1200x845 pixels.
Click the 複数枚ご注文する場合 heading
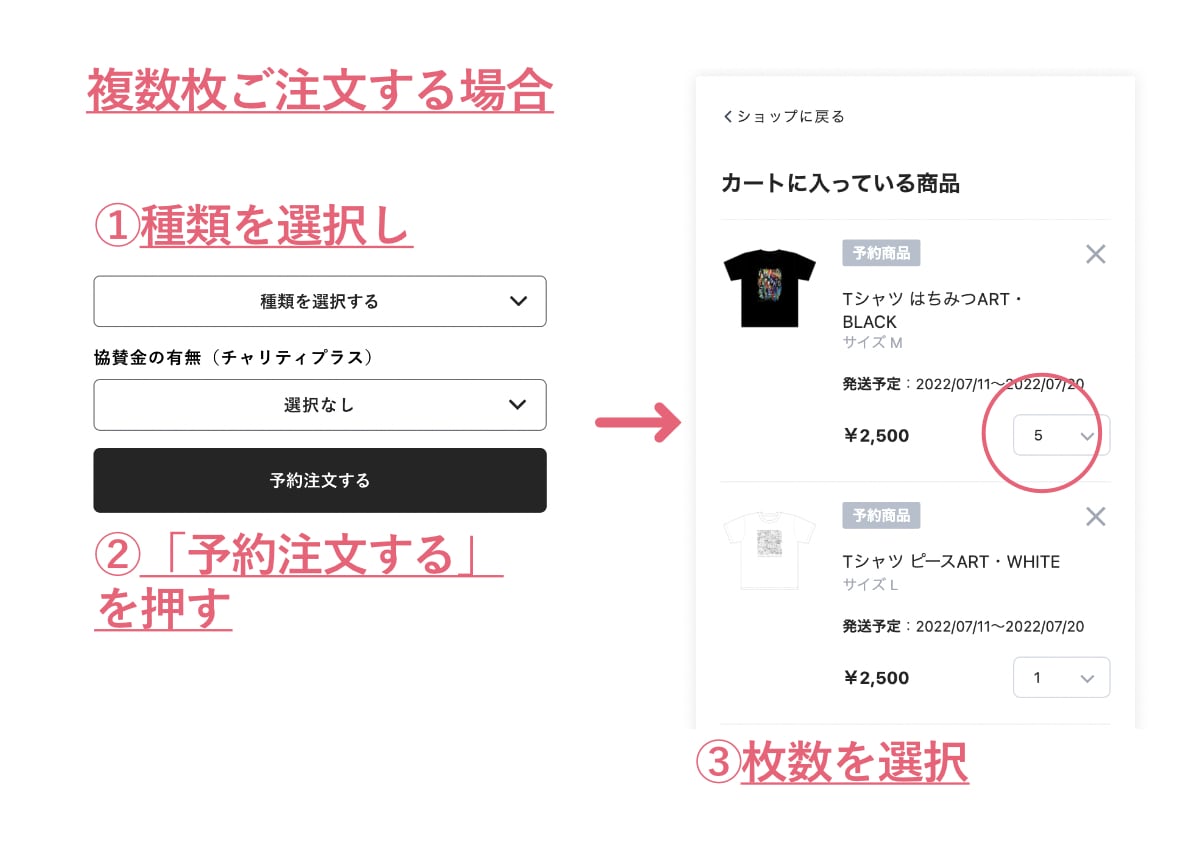(x=320, y=92)
